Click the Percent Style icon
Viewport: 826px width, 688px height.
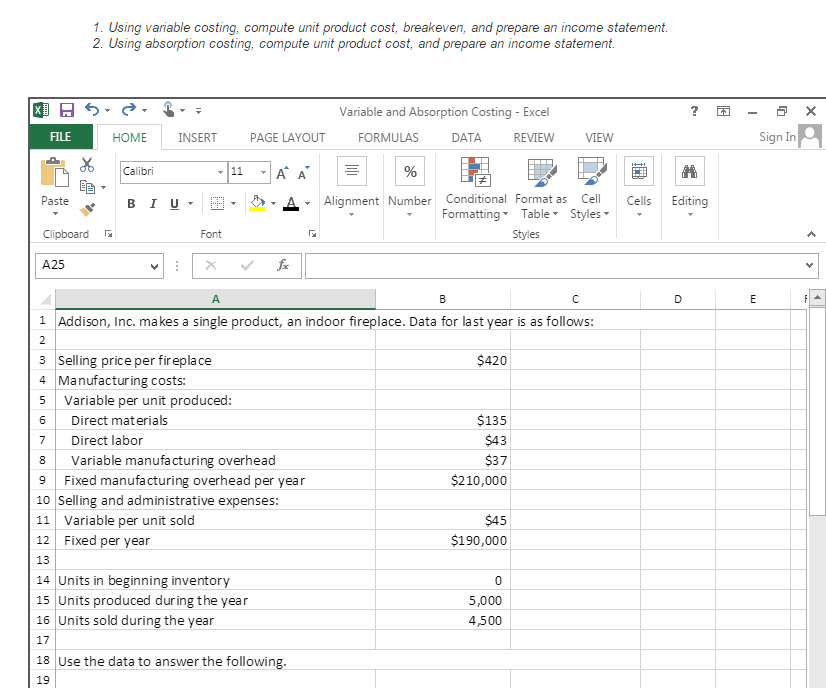coord(409,171)
